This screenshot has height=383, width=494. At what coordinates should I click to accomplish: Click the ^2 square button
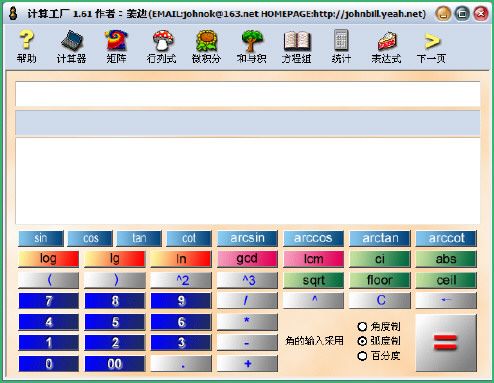point(181,280)
